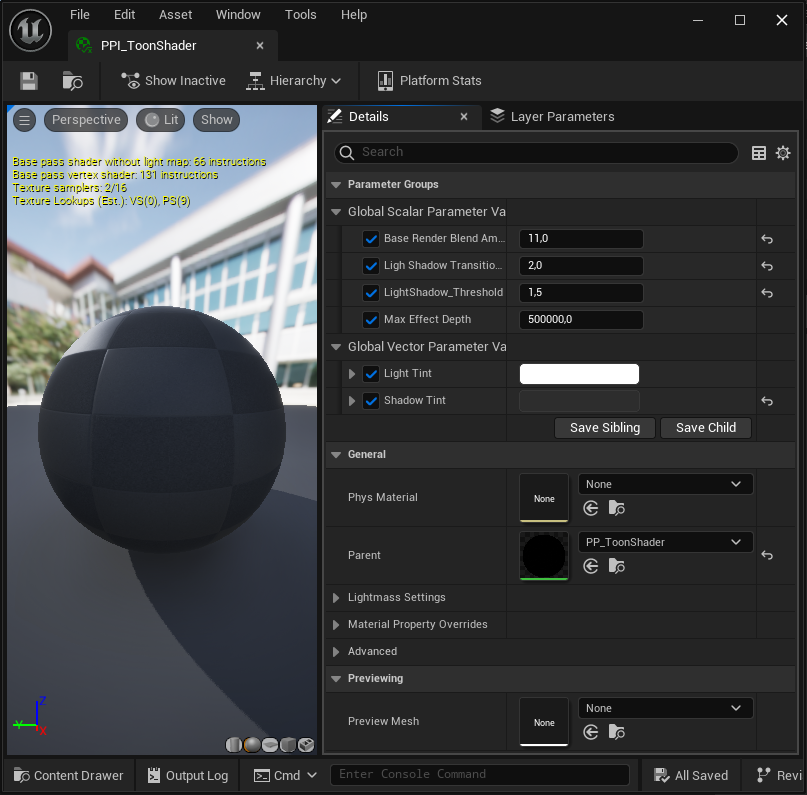Image resolution: width=807 pixels, height=795 pixels.
Task: Open the Asset menu
Action: coord(176,15)
